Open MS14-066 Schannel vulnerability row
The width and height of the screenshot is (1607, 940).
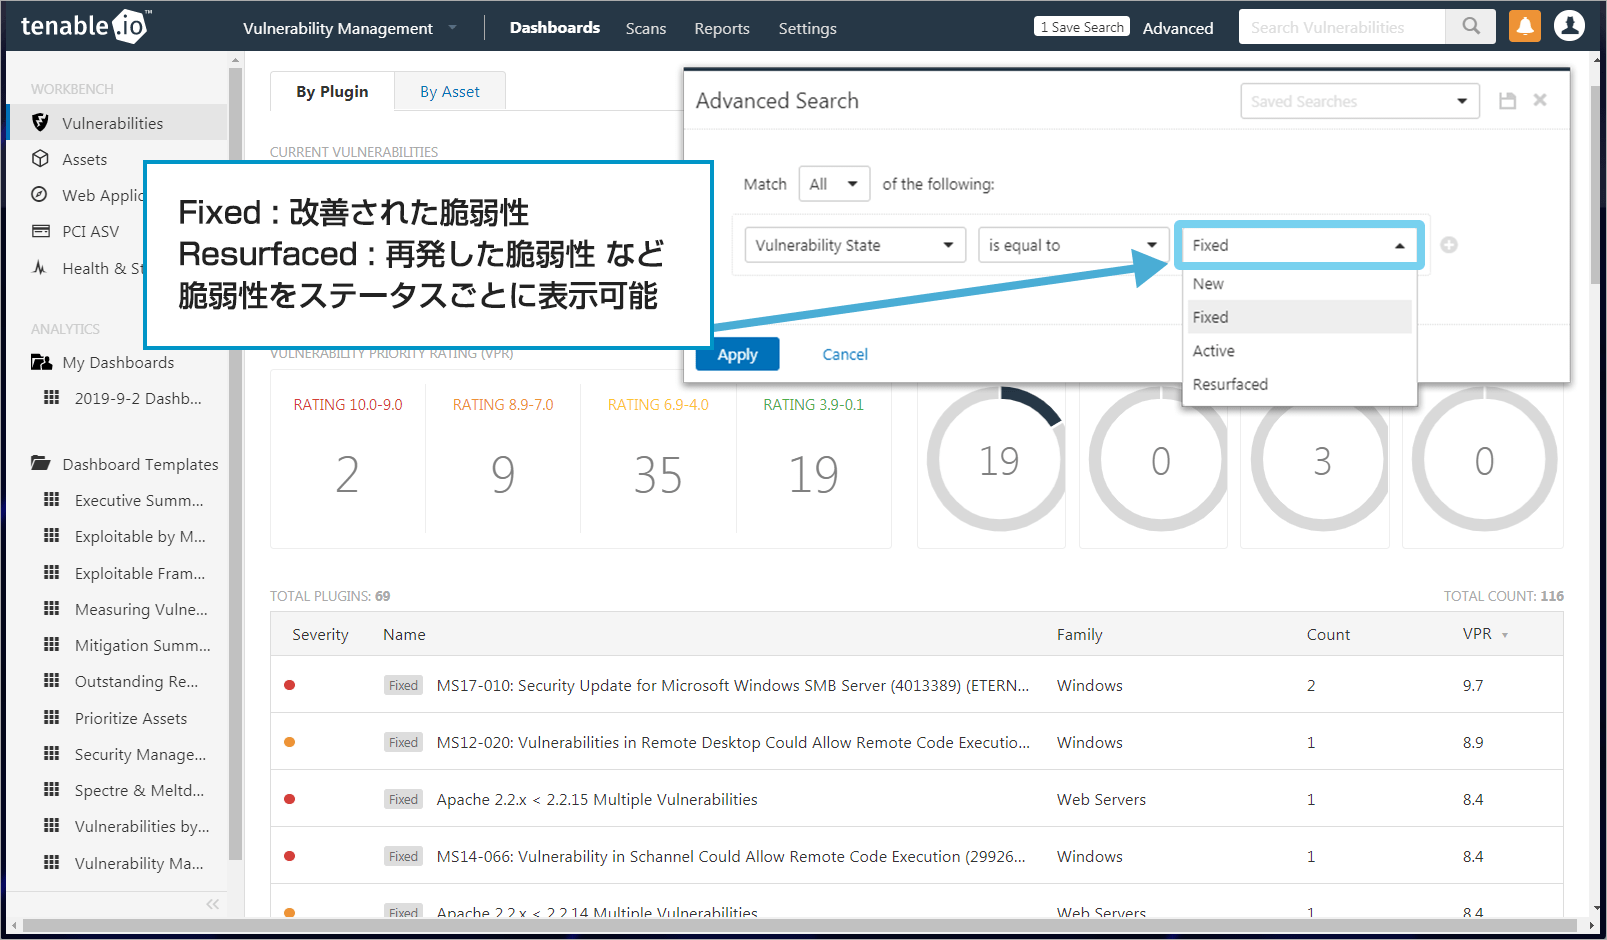[x=916, y=856]
